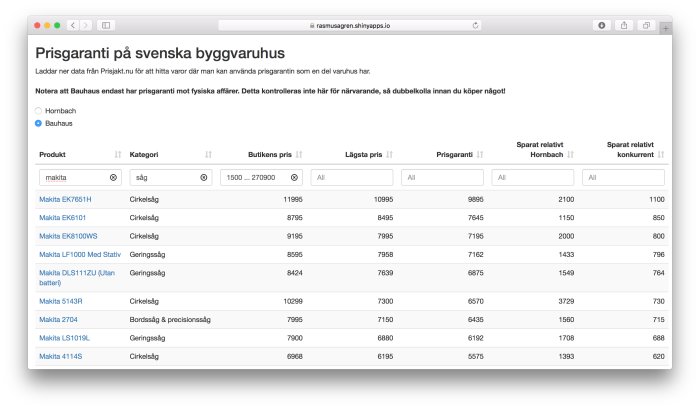Open the Makita DLS111ZU (Utan batteri) link
The width and height of the screenshot is (700, 409).
[x=77, y=278]
